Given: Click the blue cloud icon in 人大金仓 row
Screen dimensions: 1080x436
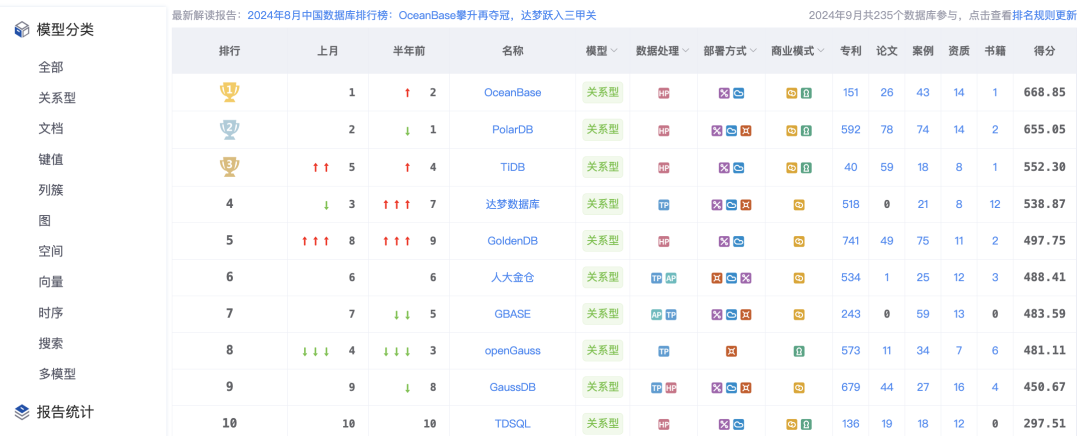Looking at the screenshot, I should tap(731, 278).
